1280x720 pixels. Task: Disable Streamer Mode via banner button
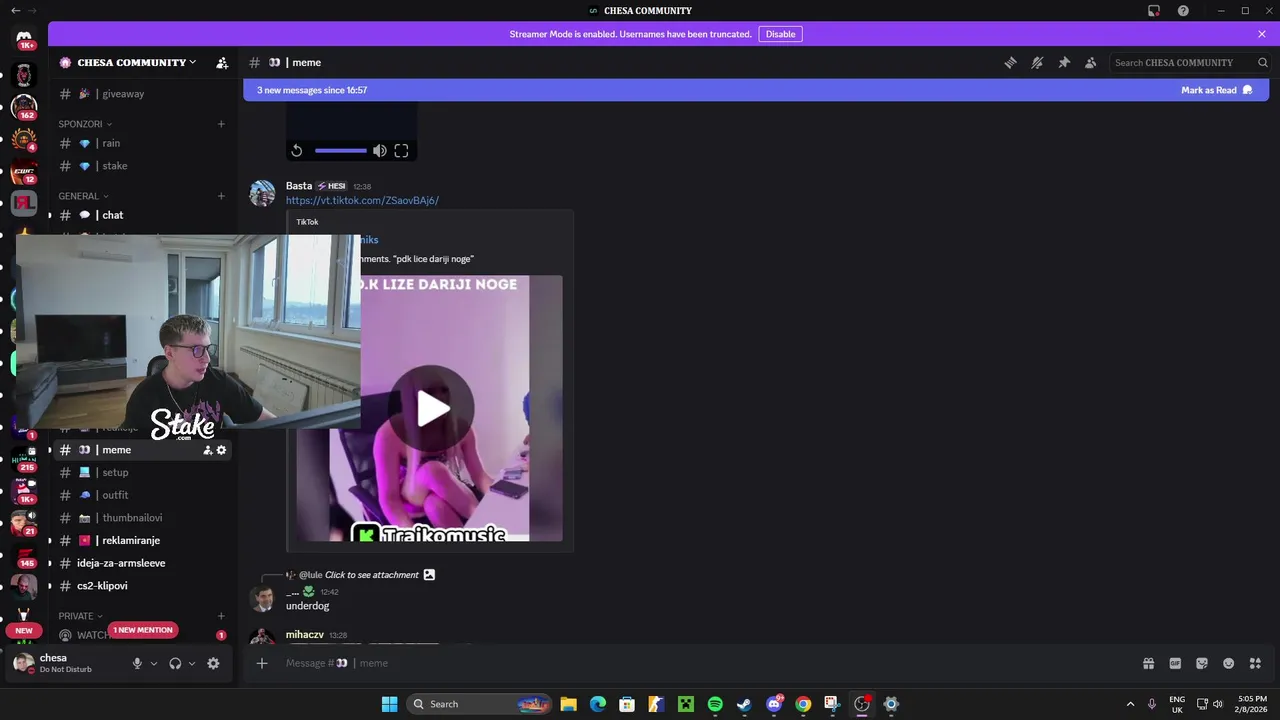pyautogui.click(x=780, y=34)
